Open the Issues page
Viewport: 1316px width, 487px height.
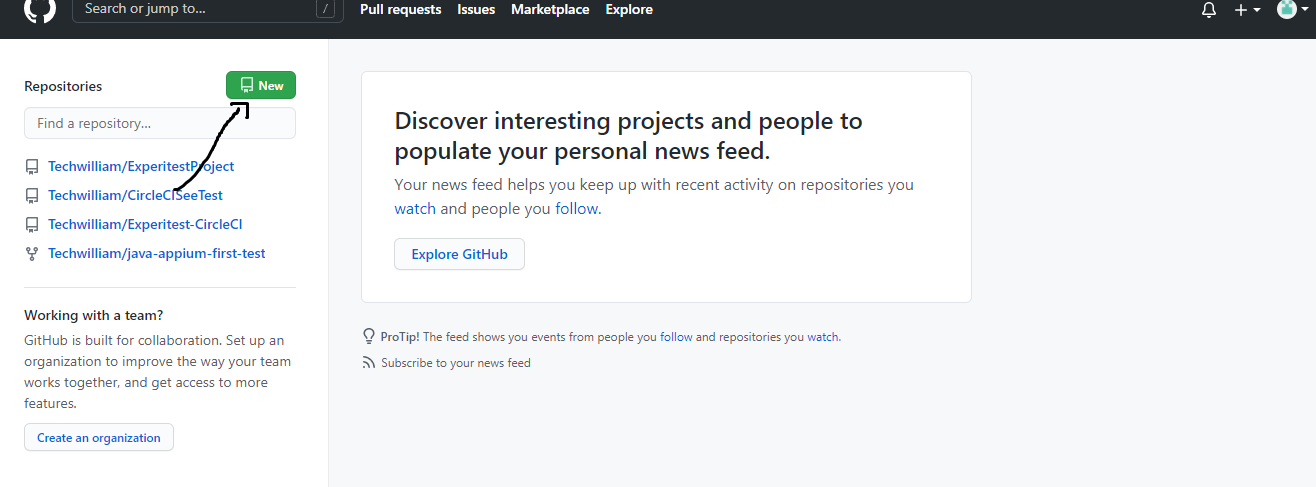[476, 9]
